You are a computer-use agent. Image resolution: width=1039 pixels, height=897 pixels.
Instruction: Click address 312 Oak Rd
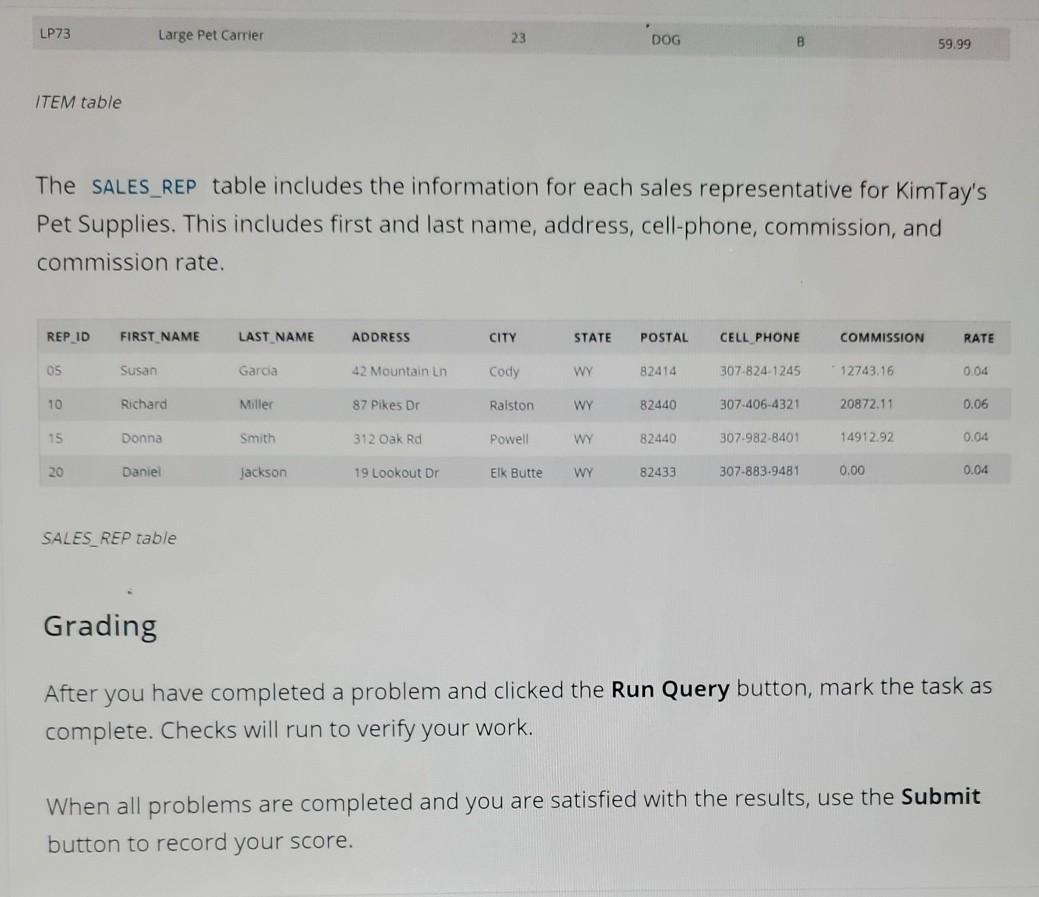(388, 439)
